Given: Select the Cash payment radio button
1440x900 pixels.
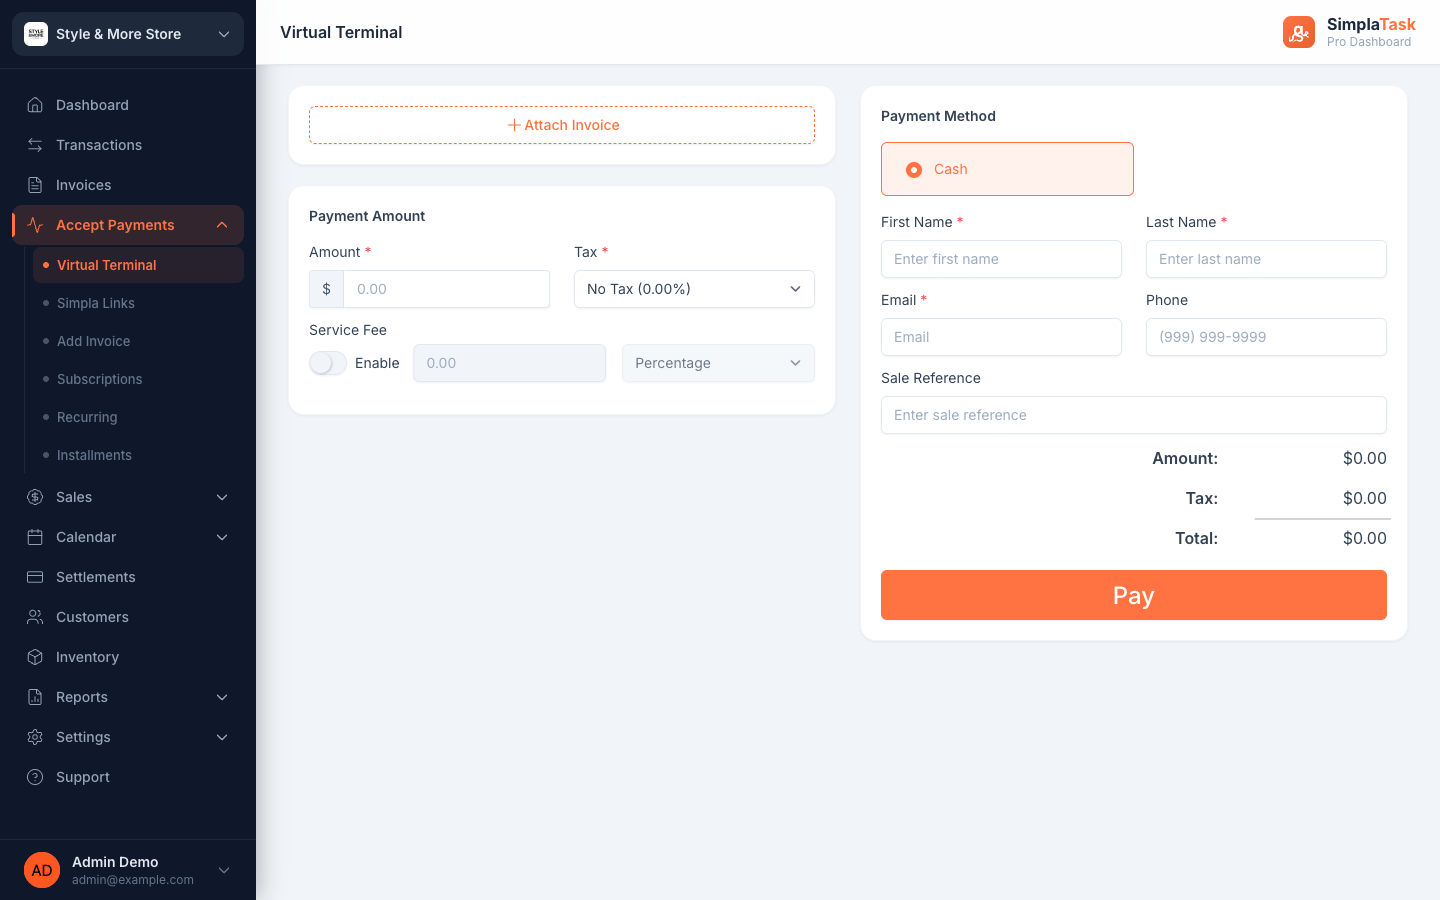Looking at the screenshot, I should 914,170.
